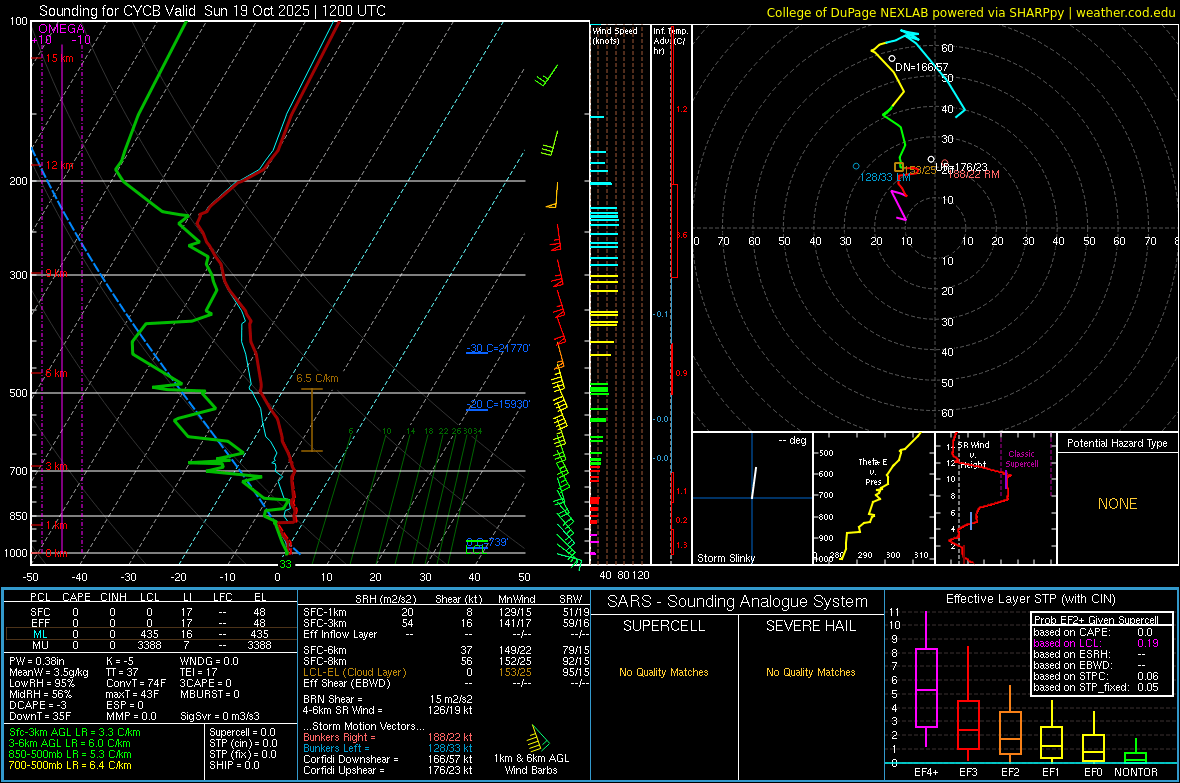Click 'SARS - Sounding Analogue System' heading
This screenshot has width=1180, height=783.
pos(738,602)
